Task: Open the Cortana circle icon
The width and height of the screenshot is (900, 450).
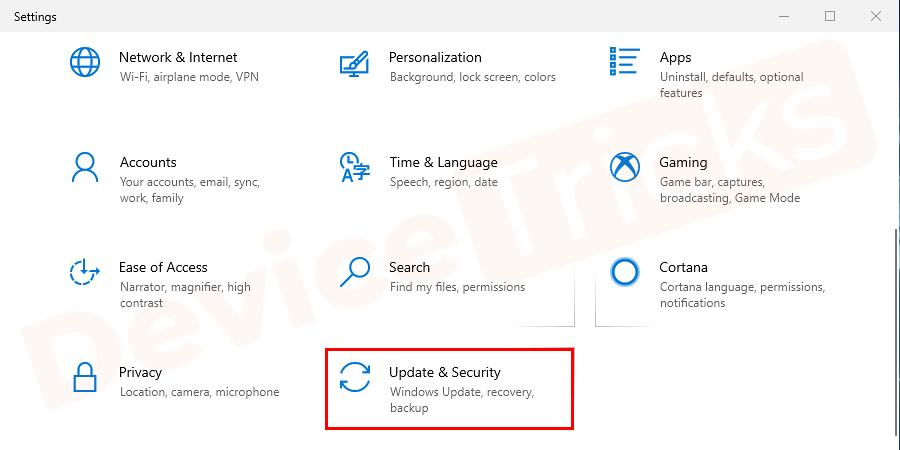Action: 625,272
